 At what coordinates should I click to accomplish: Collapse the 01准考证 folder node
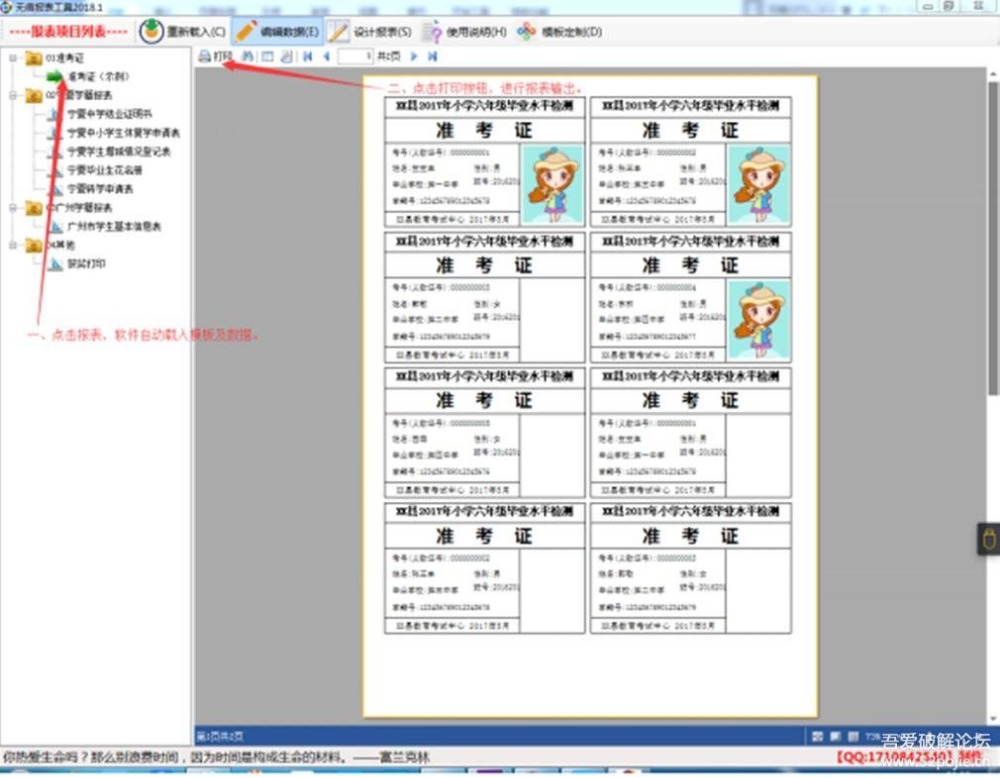tap(13, 58)
